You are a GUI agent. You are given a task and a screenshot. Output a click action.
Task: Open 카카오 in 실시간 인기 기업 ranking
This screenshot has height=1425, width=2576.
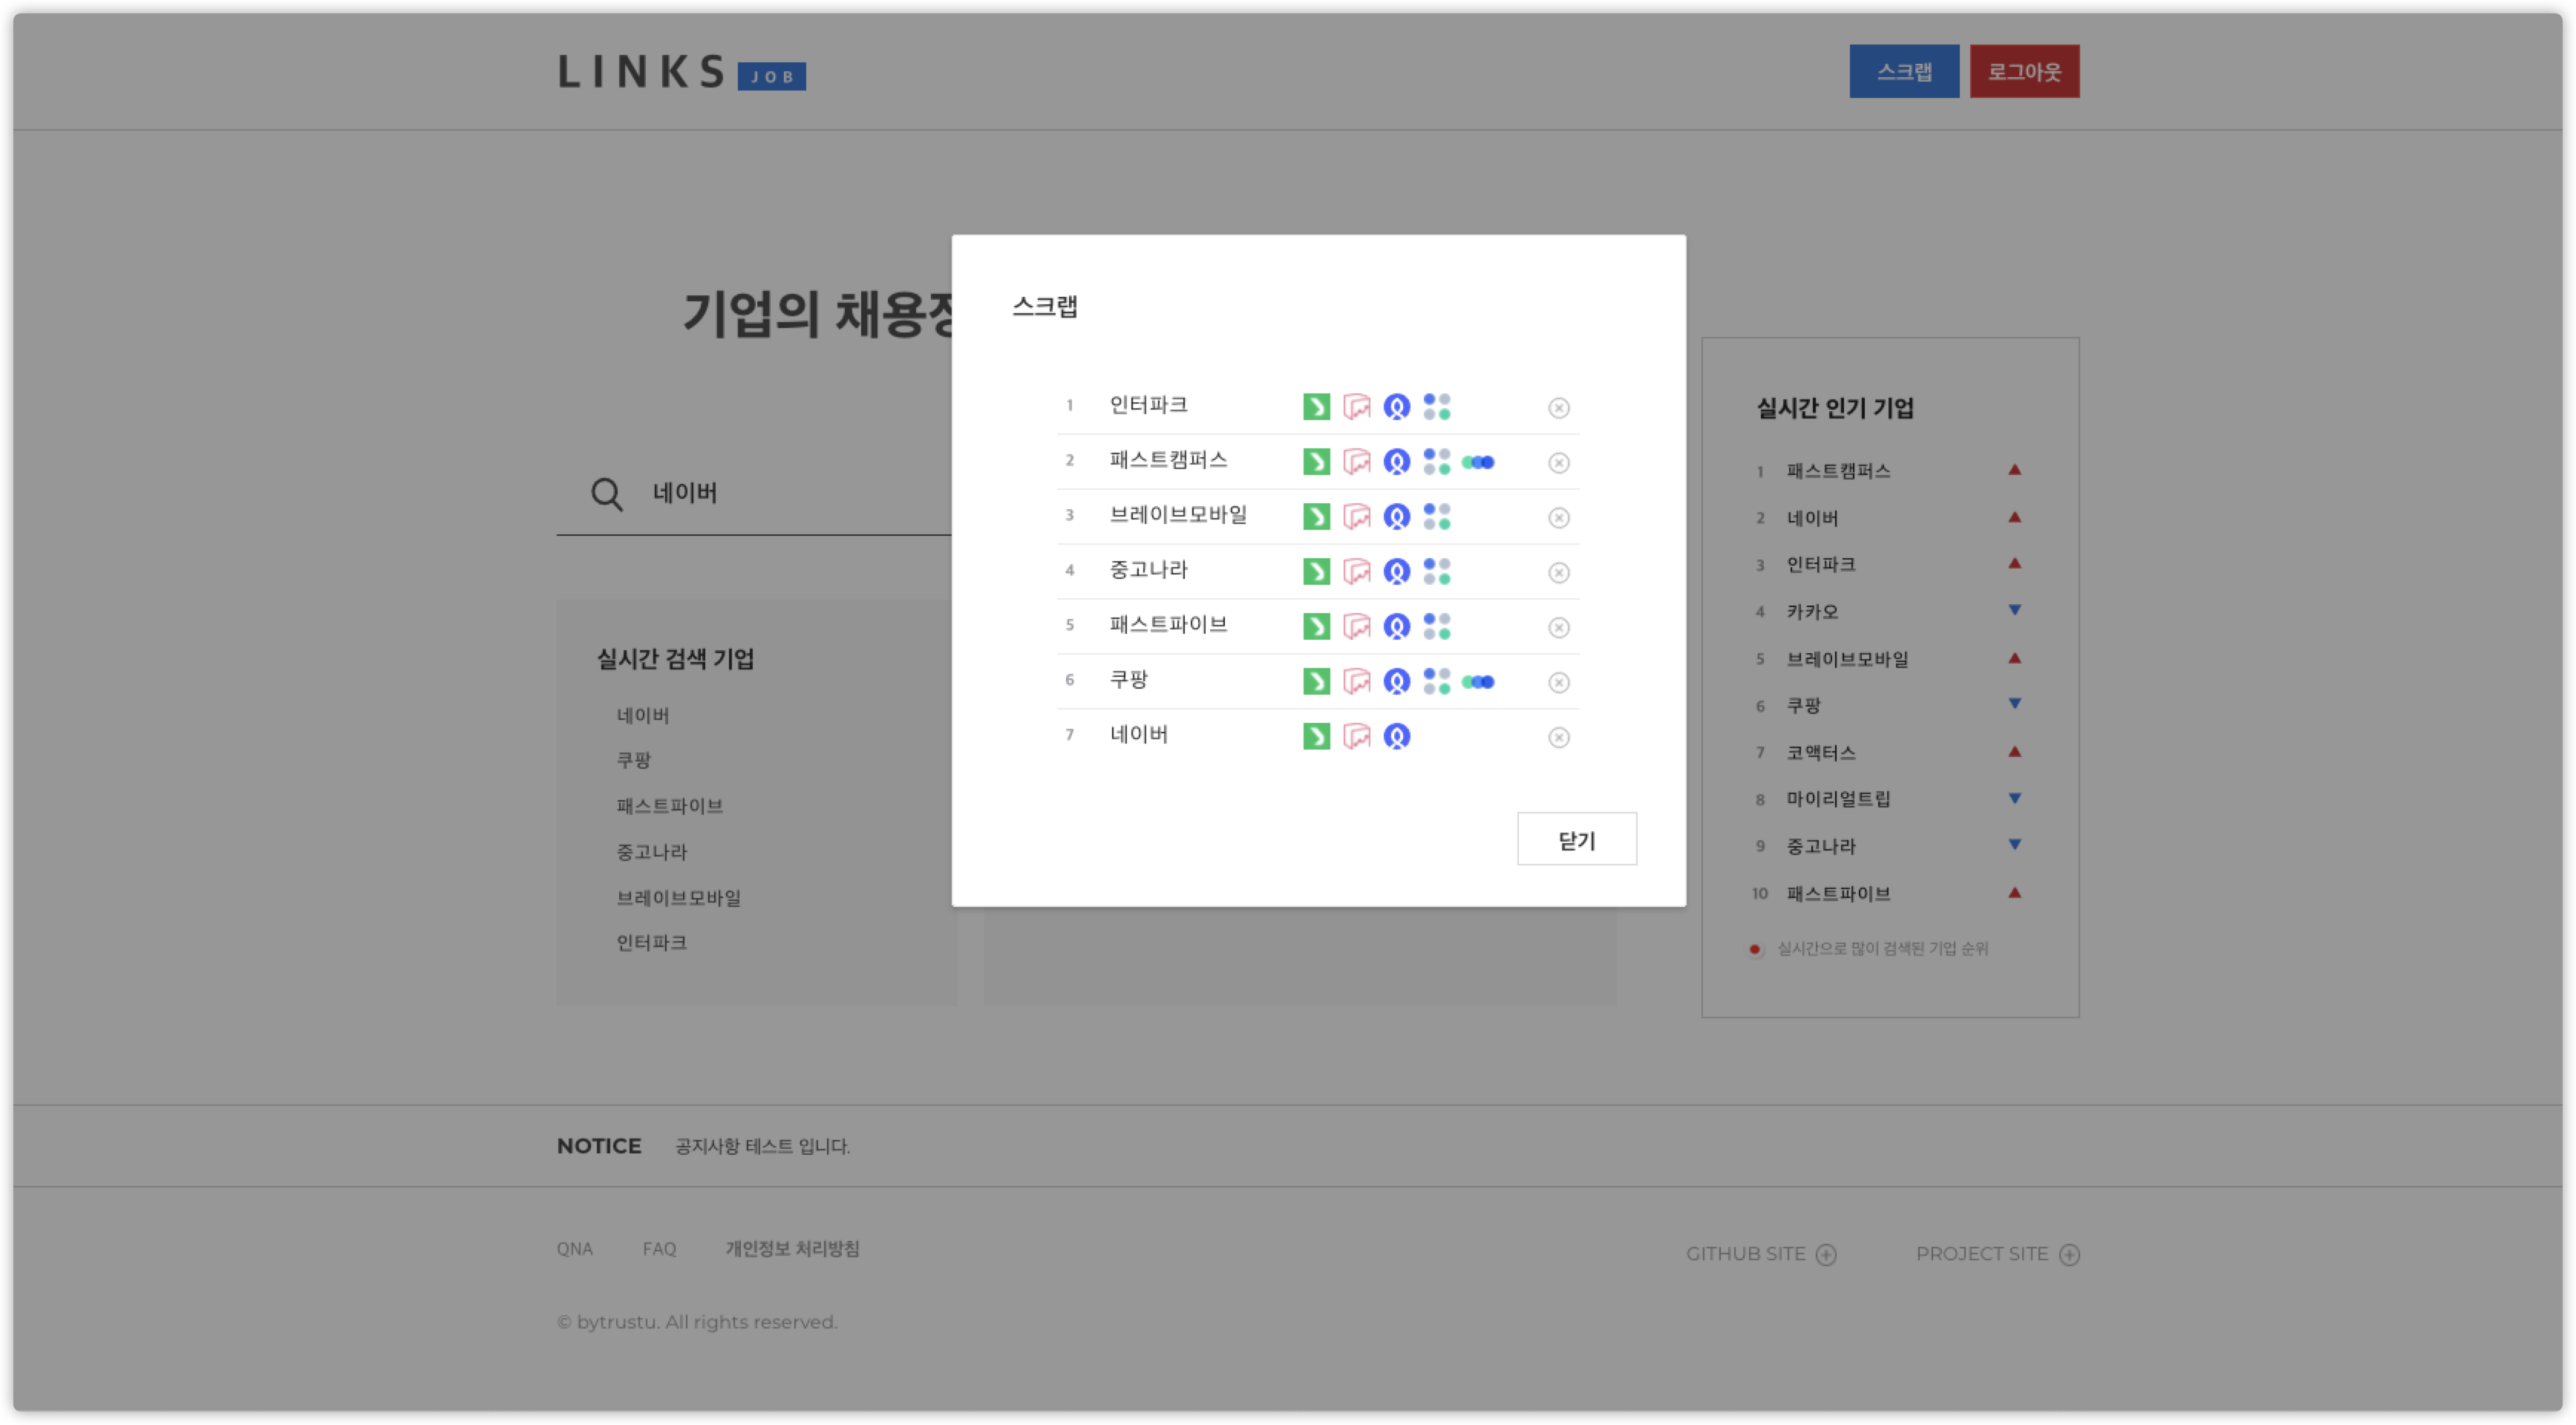coord(1811,612)
